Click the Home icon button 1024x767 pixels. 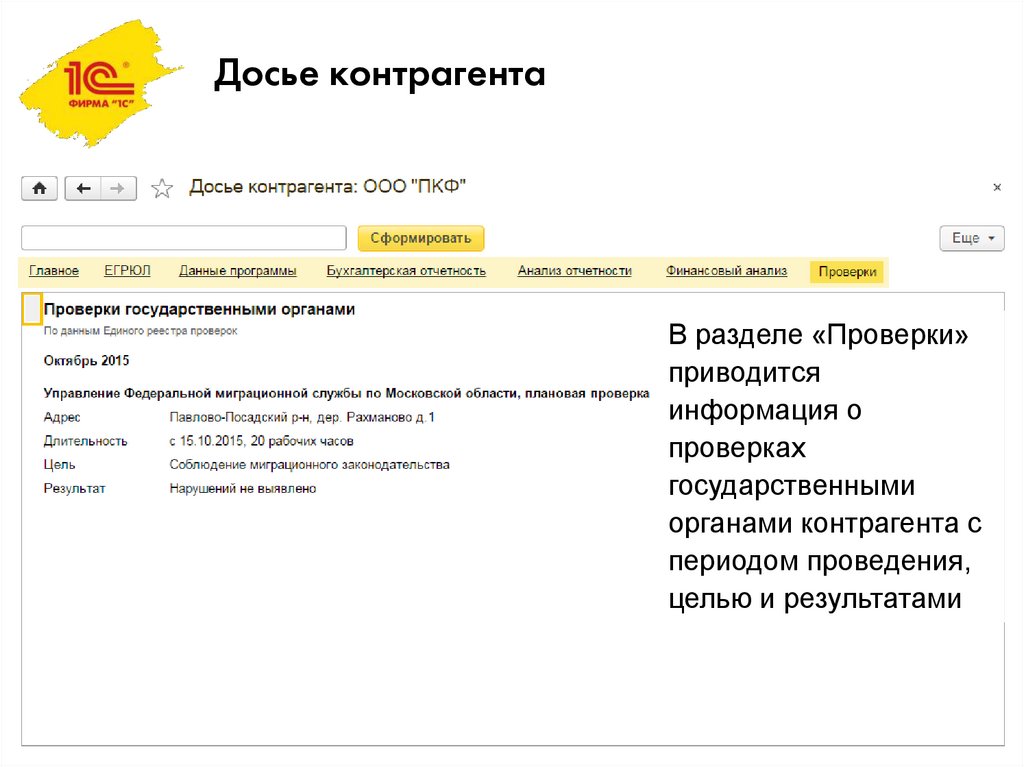click(x=39, y=189)
